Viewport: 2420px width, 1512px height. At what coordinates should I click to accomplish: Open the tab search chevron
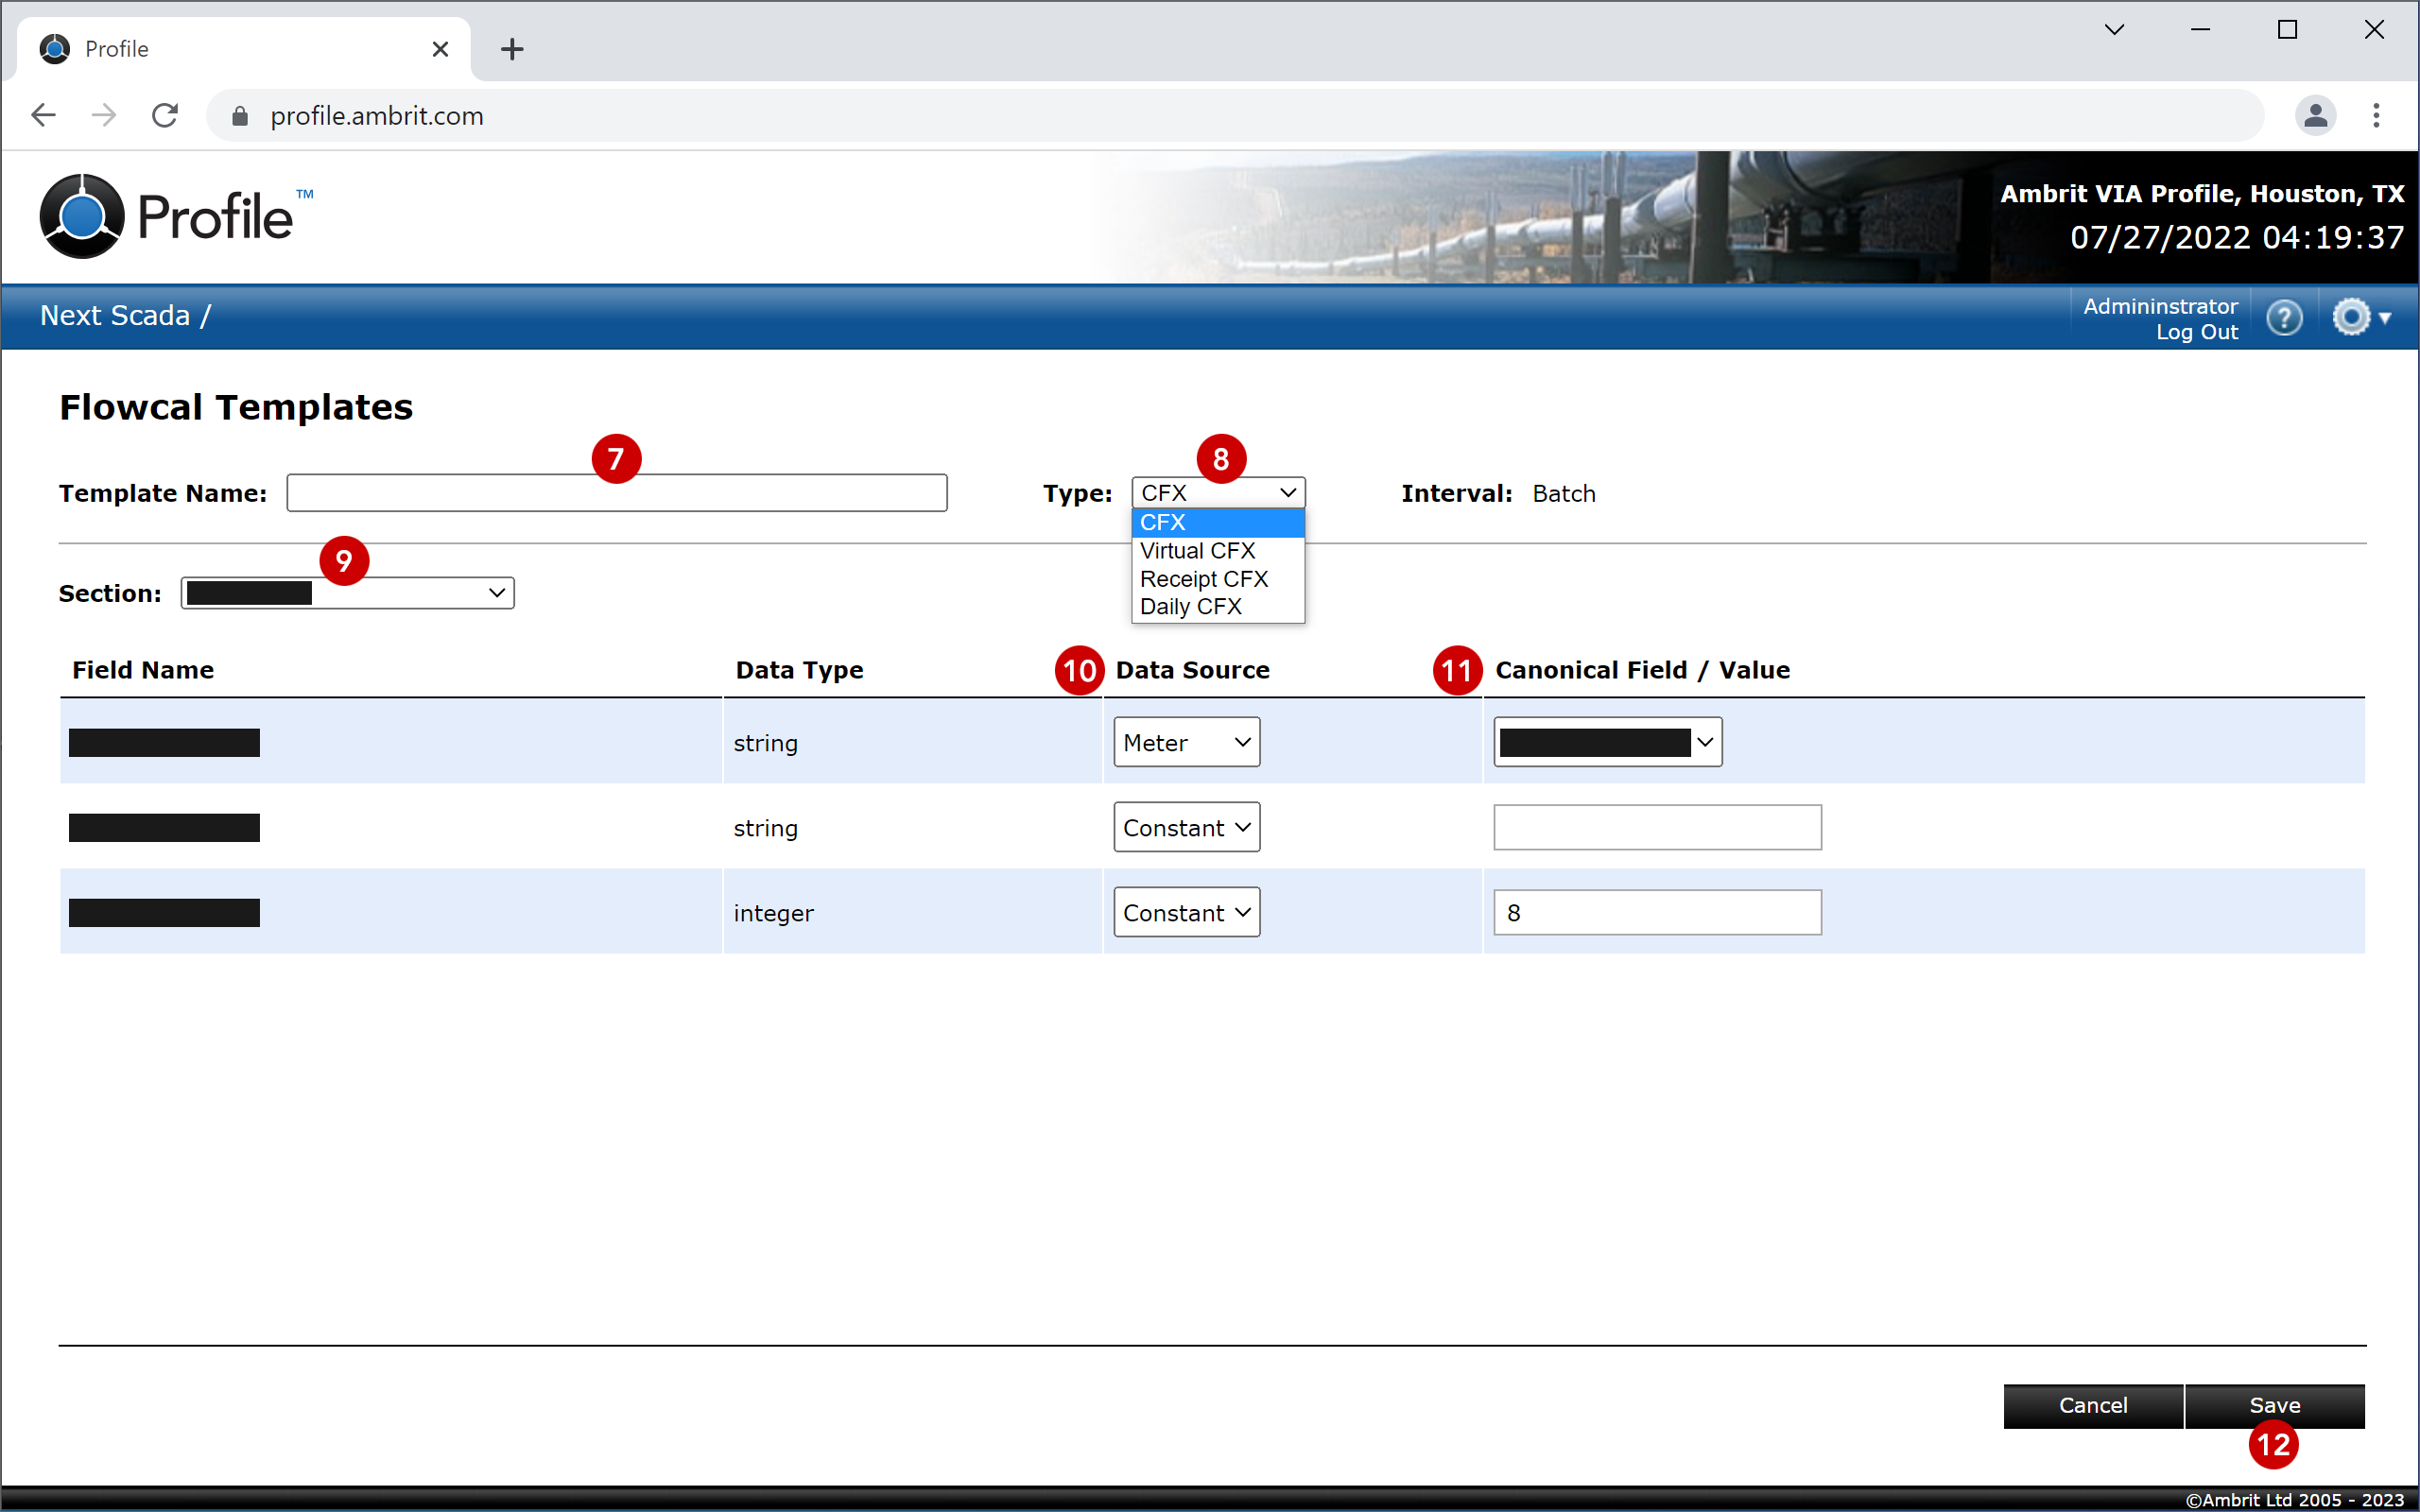tap(2114, 30)
